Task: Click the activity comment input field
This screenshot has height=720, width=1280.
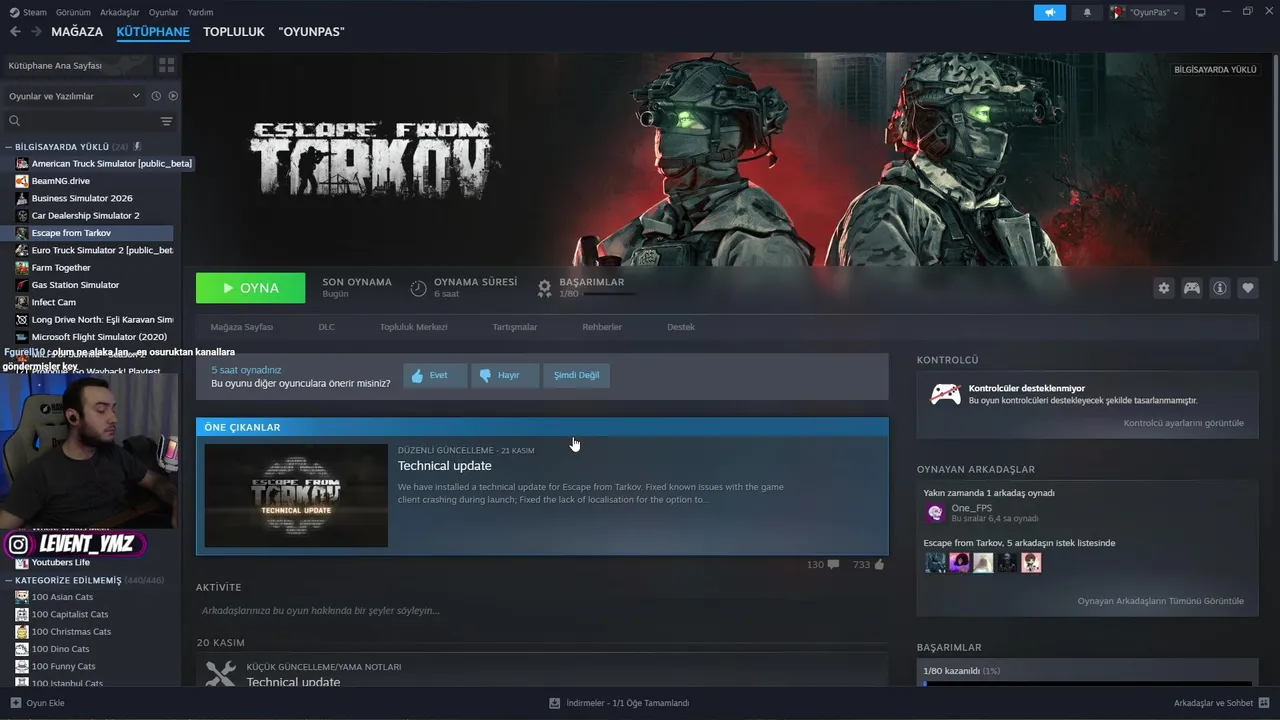Action: tap(542, 610)
